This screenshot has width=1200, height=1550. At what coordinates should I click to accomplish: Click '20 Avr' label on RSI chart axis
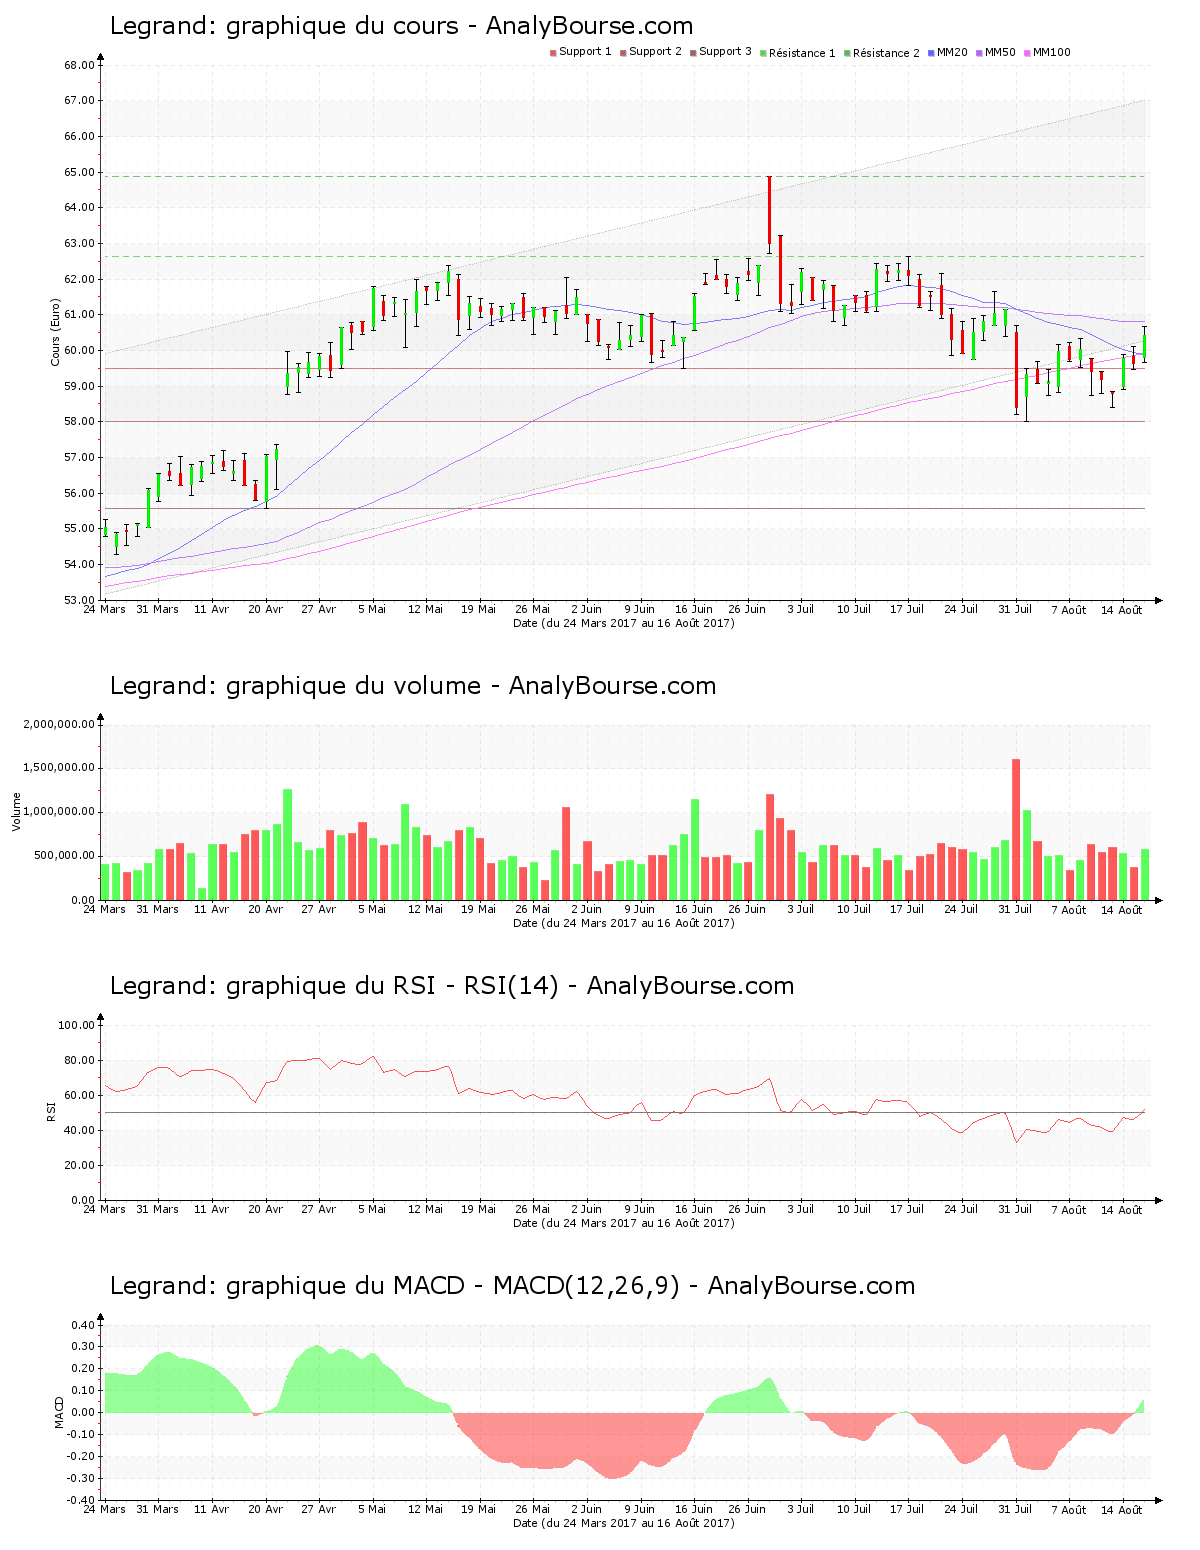[x=265, y=1209]
